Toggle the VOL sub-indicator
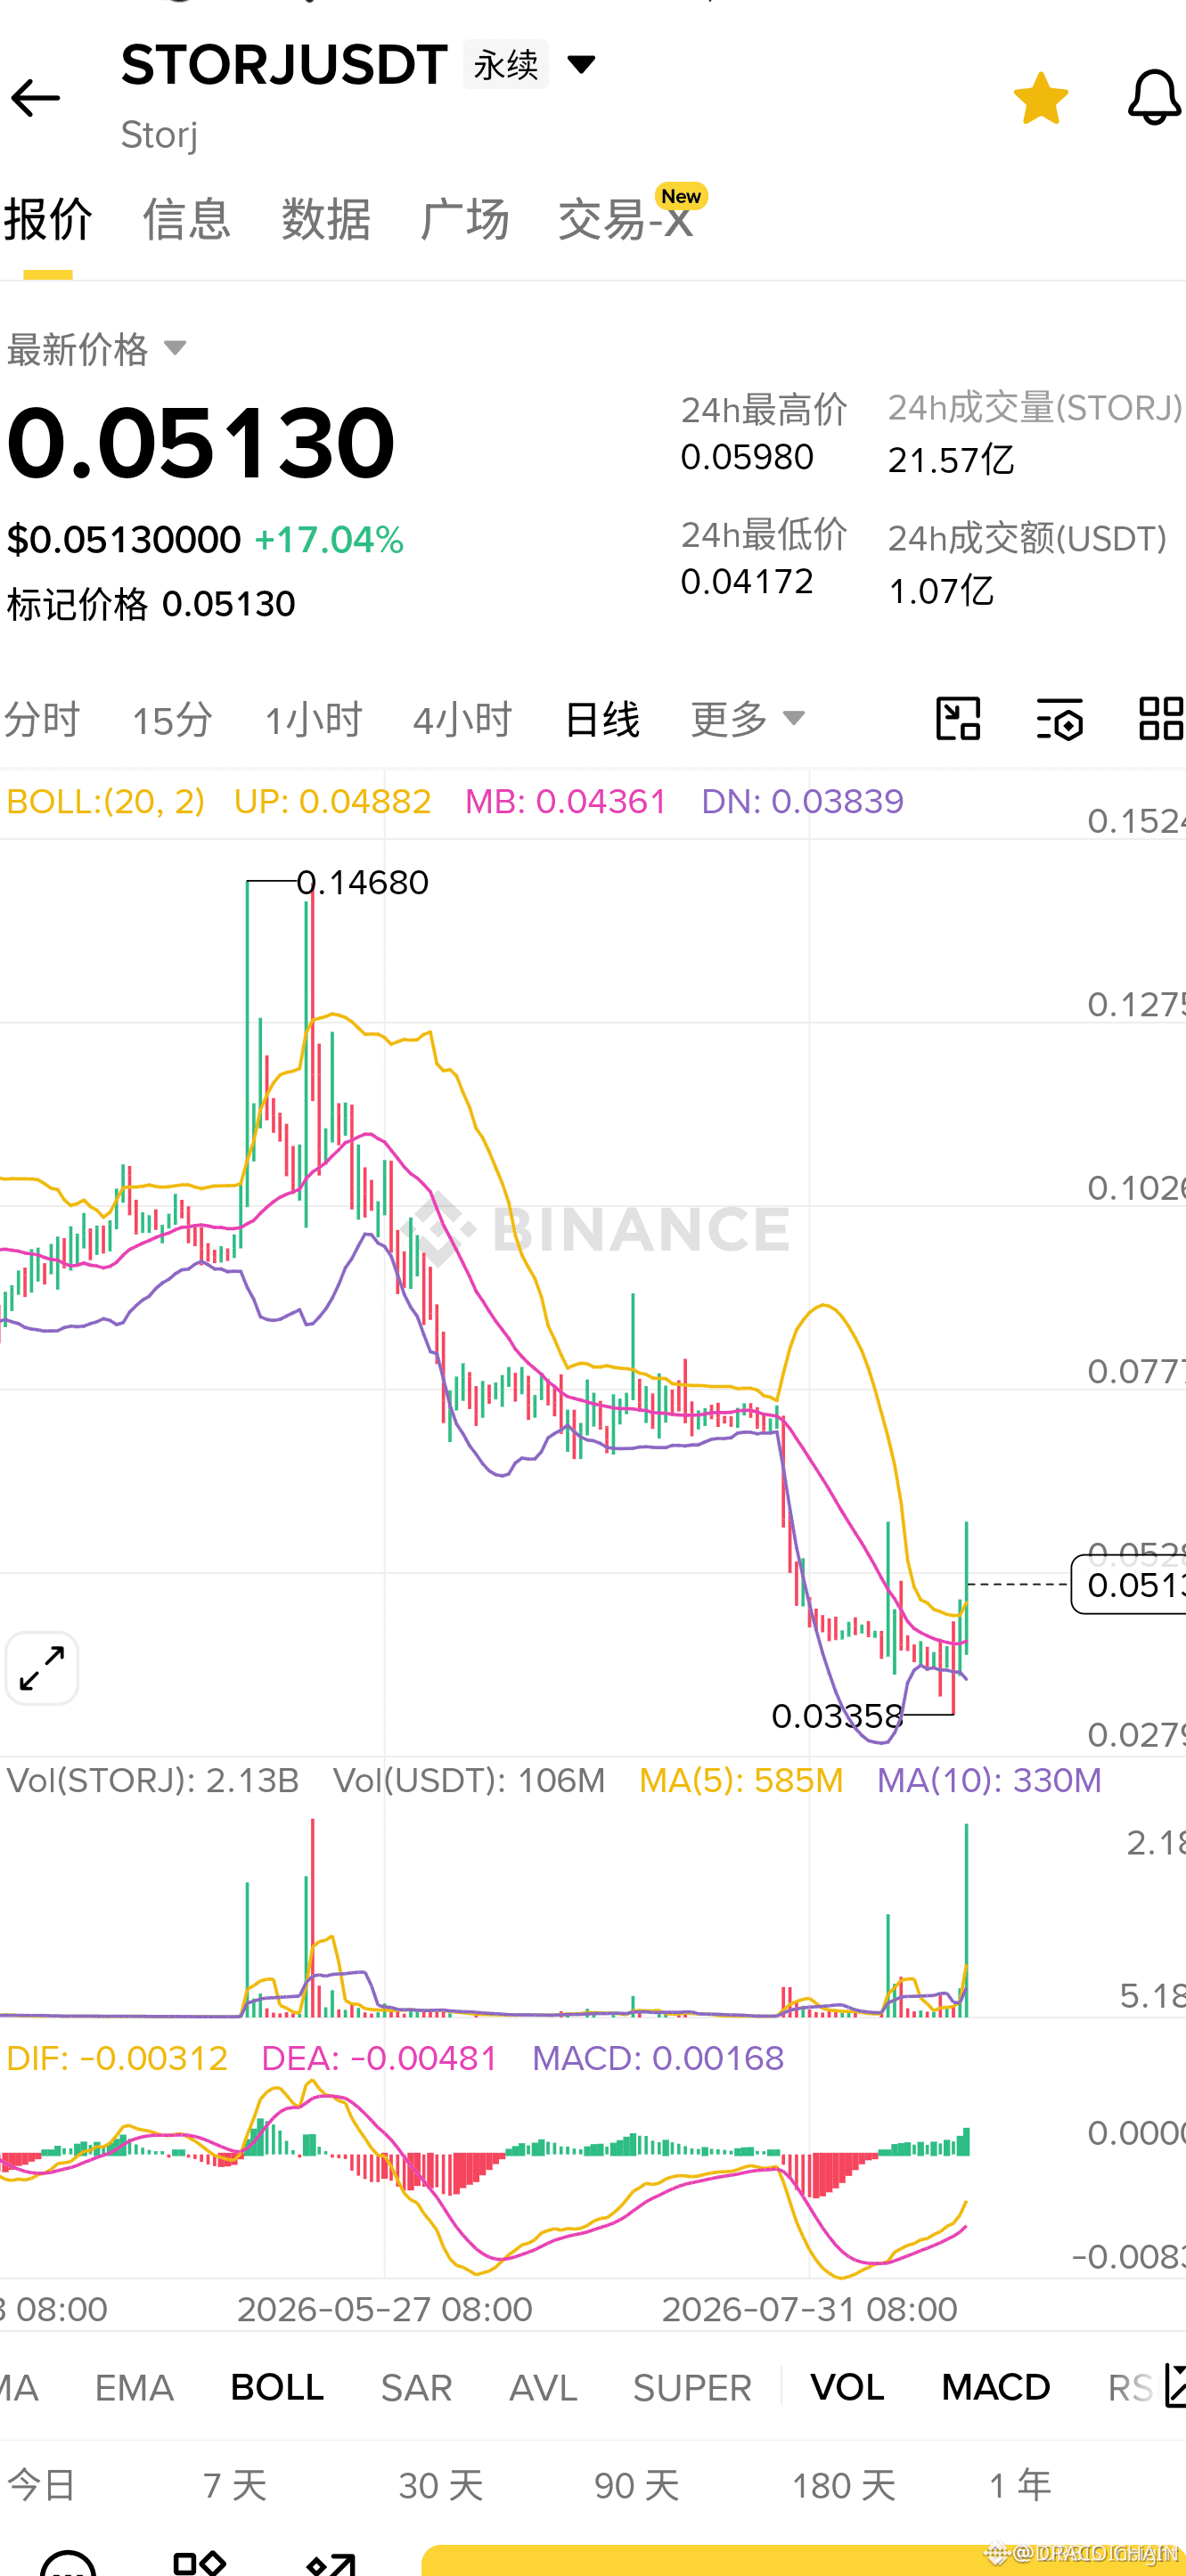 [847, 2388]
